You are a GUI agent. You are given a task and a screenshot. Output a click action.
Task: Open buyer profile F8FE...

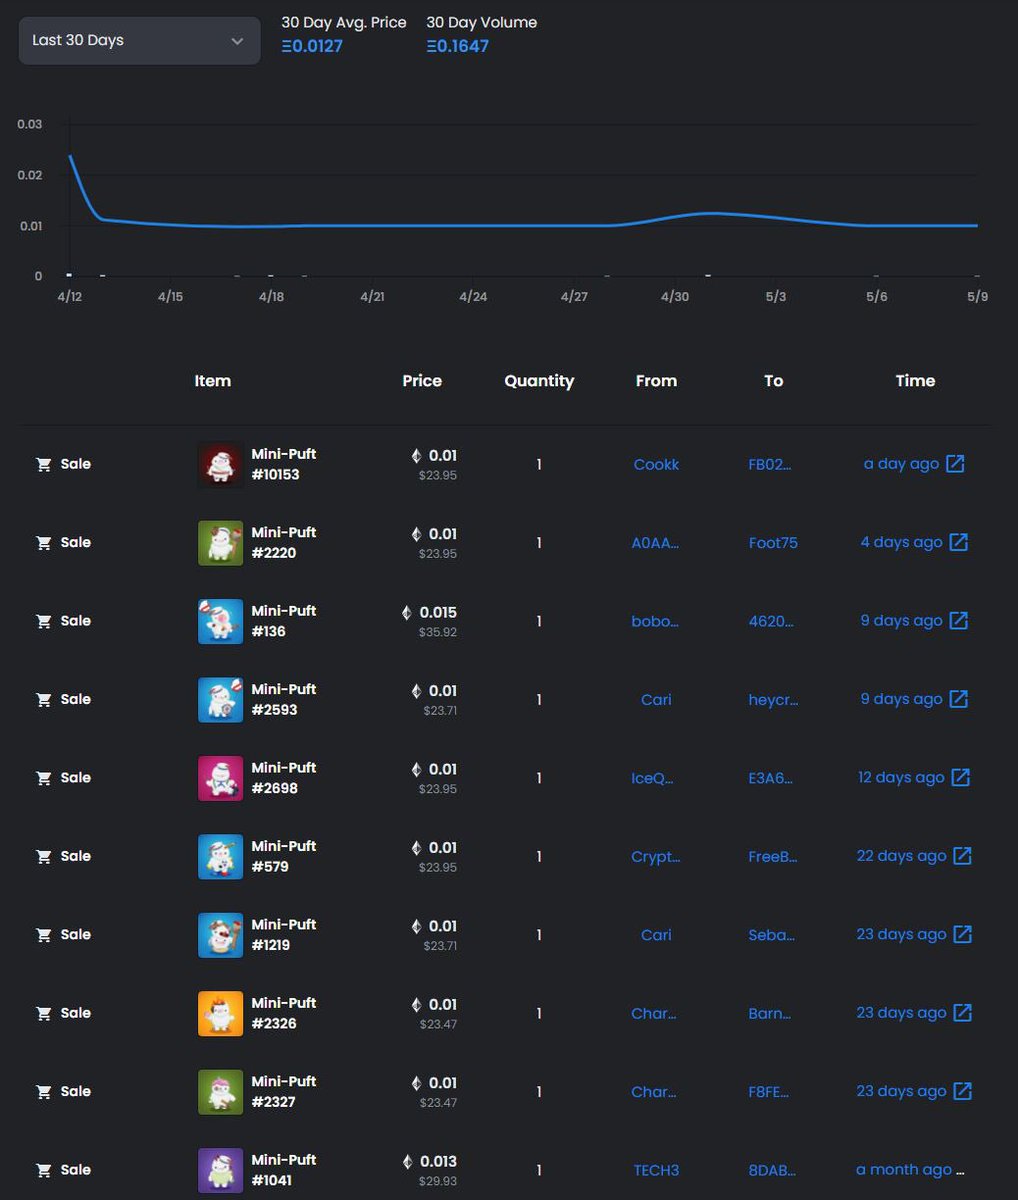pos(769,1092)
